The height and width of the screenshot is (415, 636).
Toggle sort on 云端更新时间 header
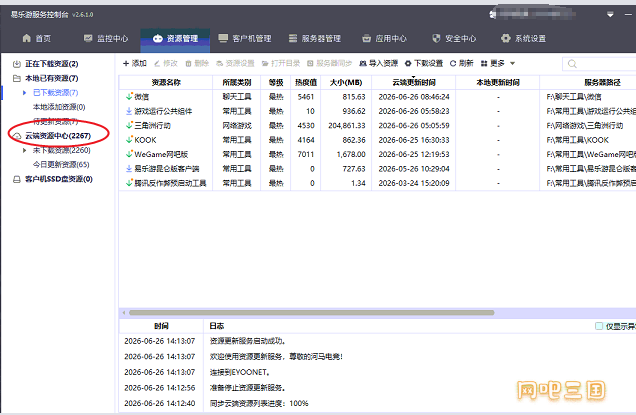point(414,82)
